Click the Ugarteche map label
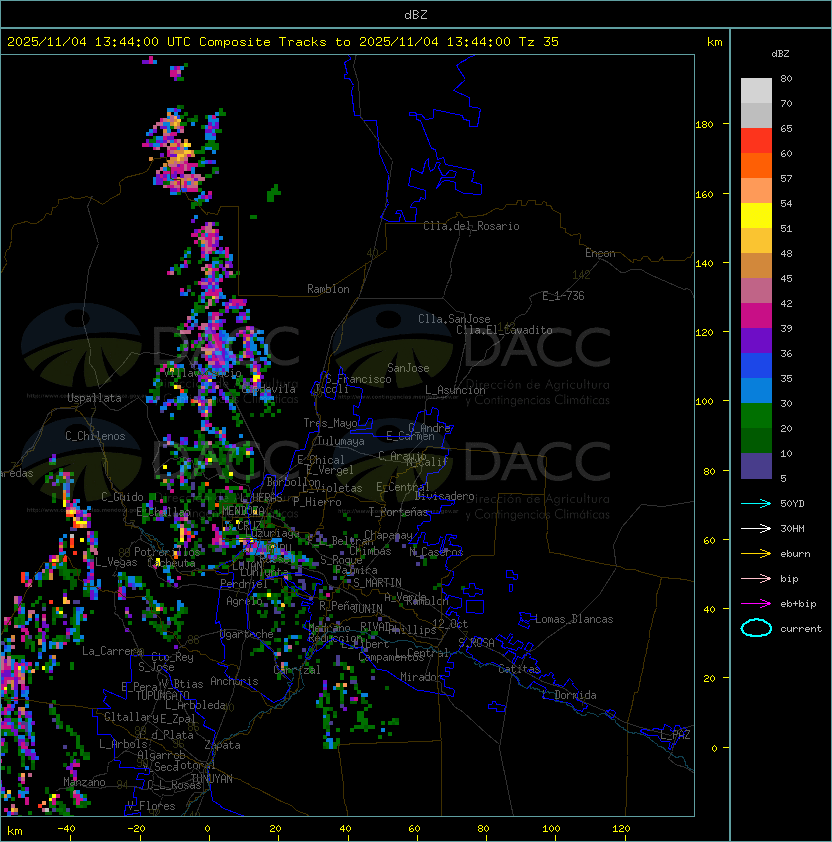This screenshot has height=842, width=832. click(x=247, y=634)
